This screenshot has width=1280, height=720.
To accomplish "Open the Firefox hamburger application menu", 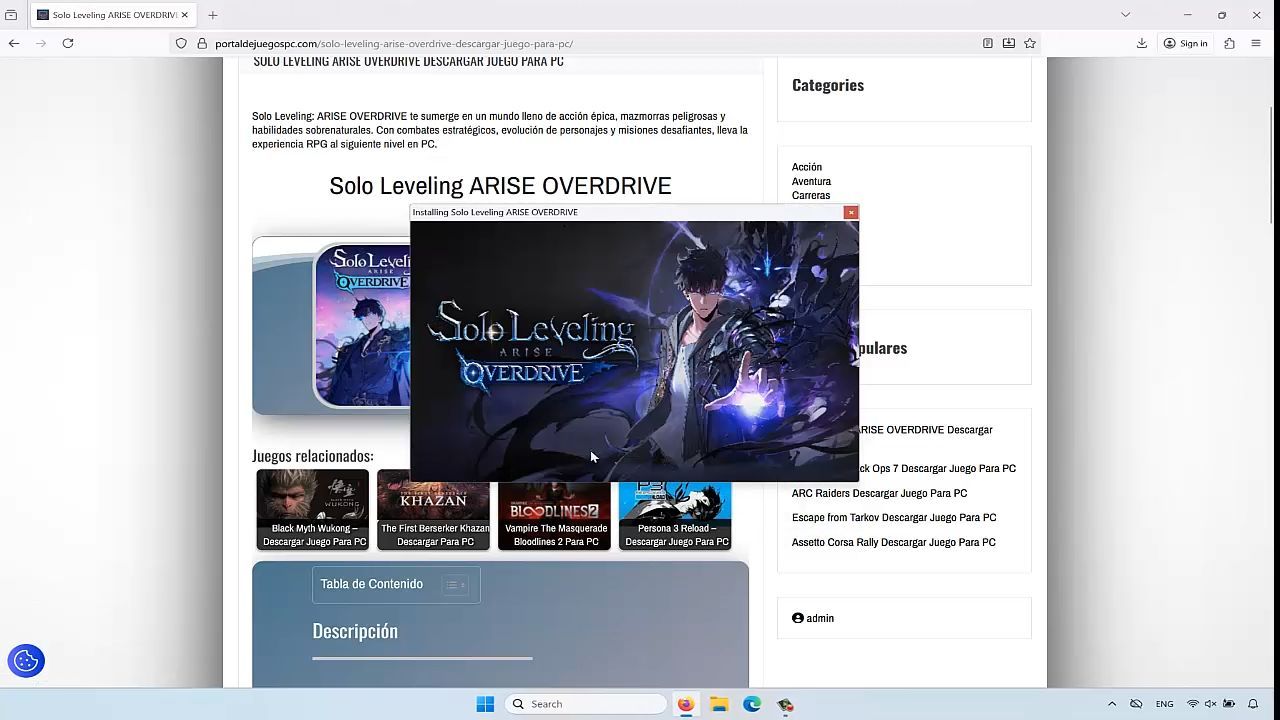I will click(x=1256, y=43).
